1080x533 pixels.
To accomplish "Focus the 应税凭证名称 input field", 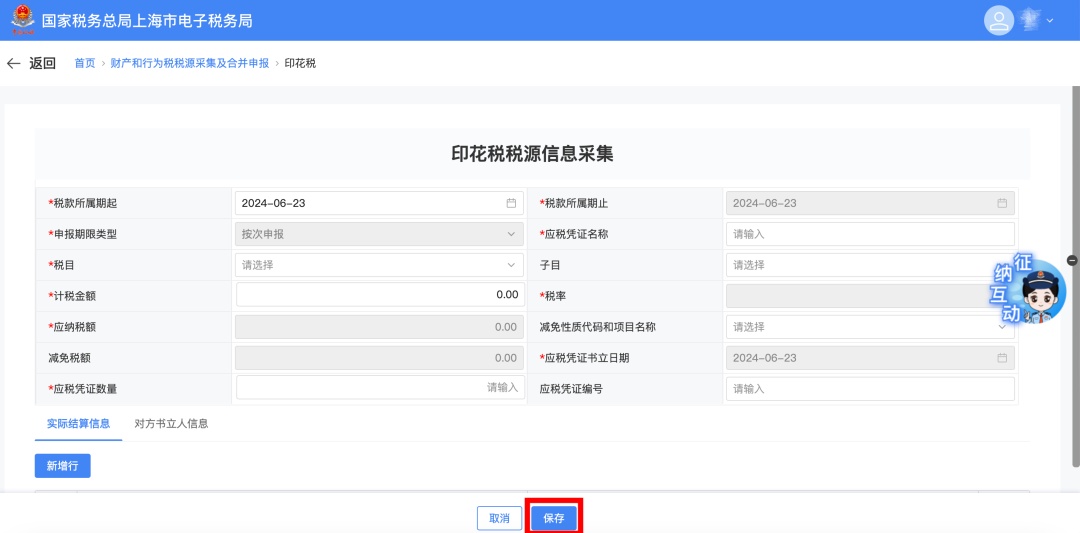I will pos(869,234).
